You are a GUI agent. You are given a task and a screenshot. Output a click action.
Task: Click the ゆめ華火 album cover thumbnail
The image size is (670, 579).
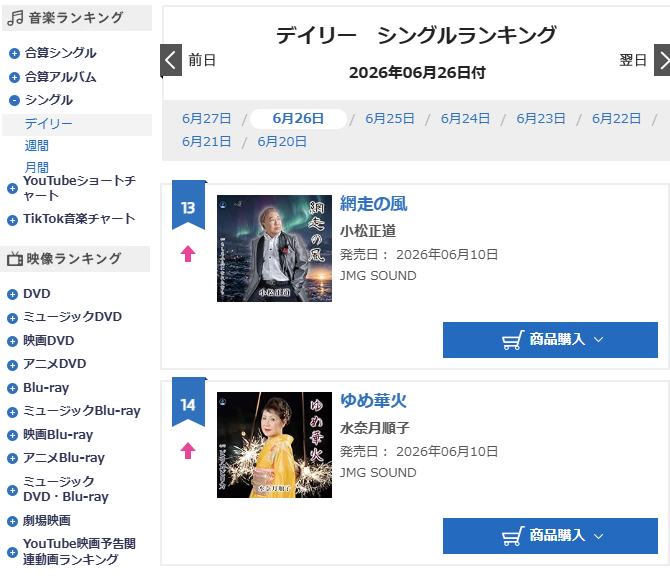pyautogui.click(x=274, y=445)
